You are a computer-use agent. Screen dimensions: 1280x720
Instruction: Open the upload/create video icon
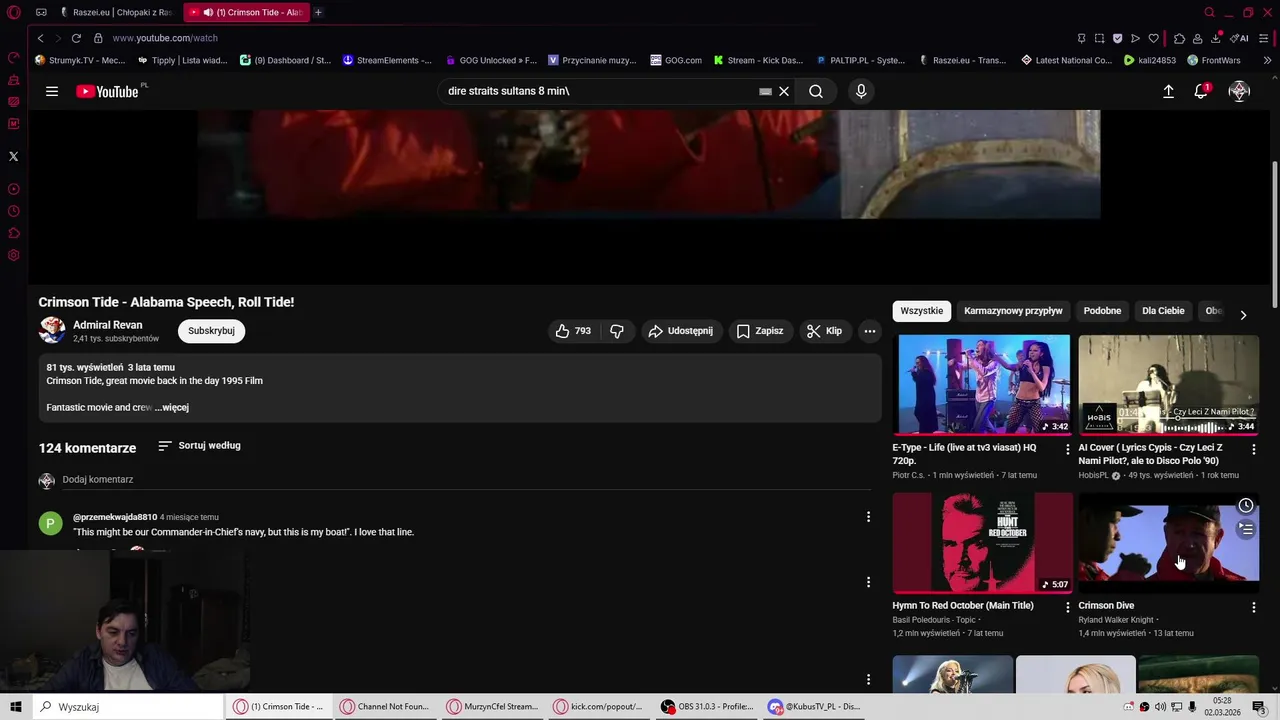click(1168, 91)
